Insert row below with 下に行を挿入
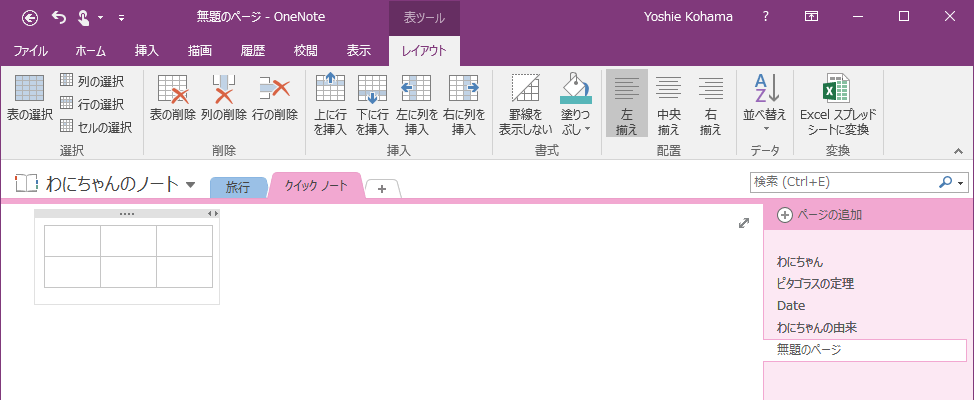The height and width of the screenshot is (400, 974). coord(372,104)
